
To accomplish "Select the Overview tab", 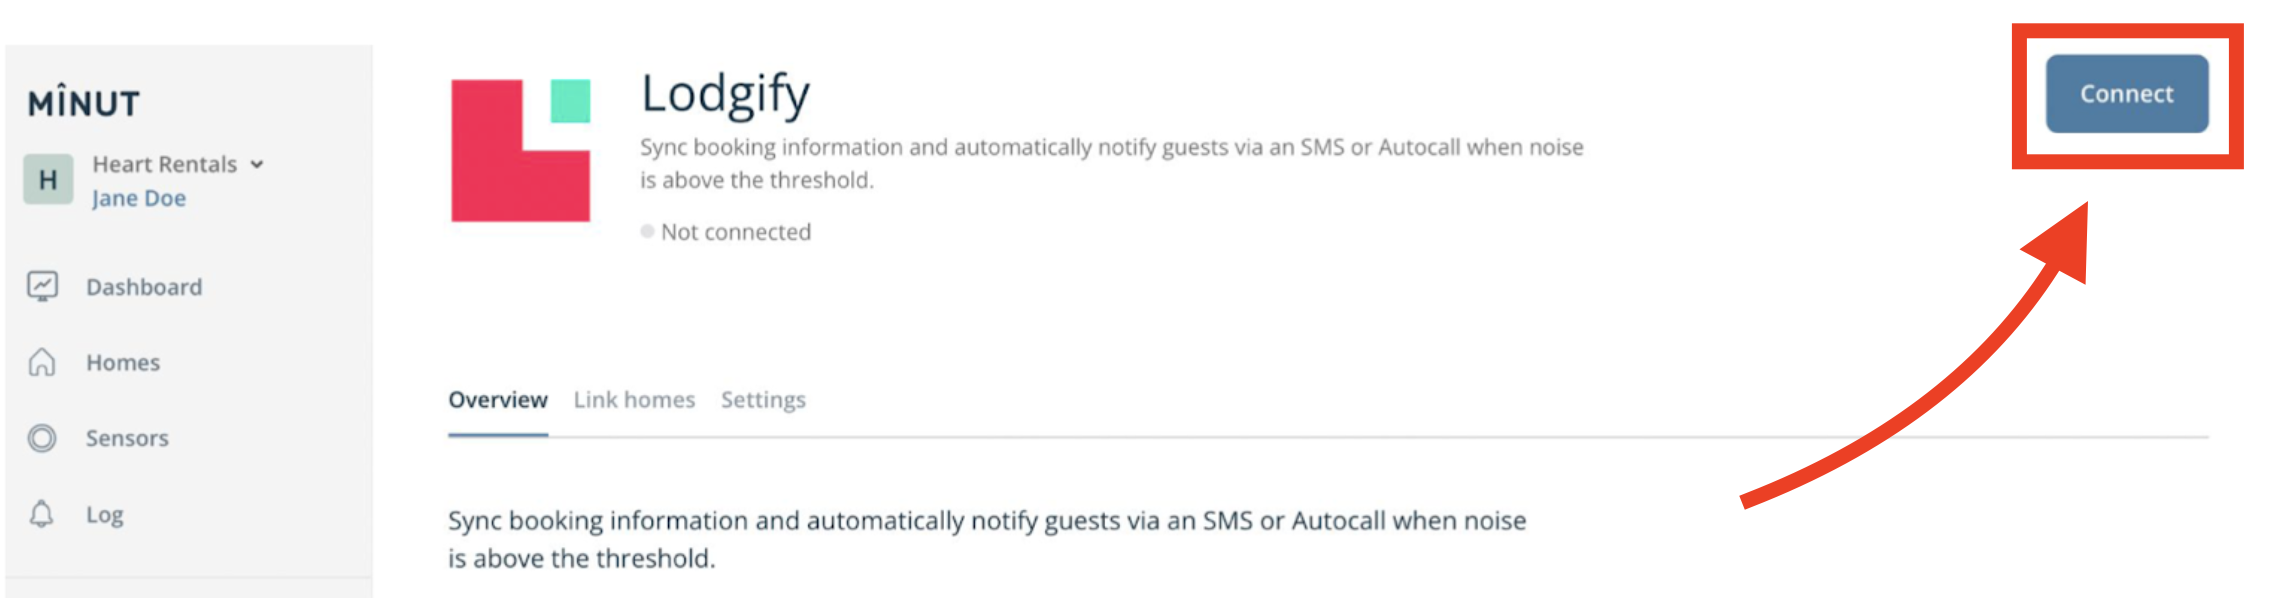I will coord(498,400).
